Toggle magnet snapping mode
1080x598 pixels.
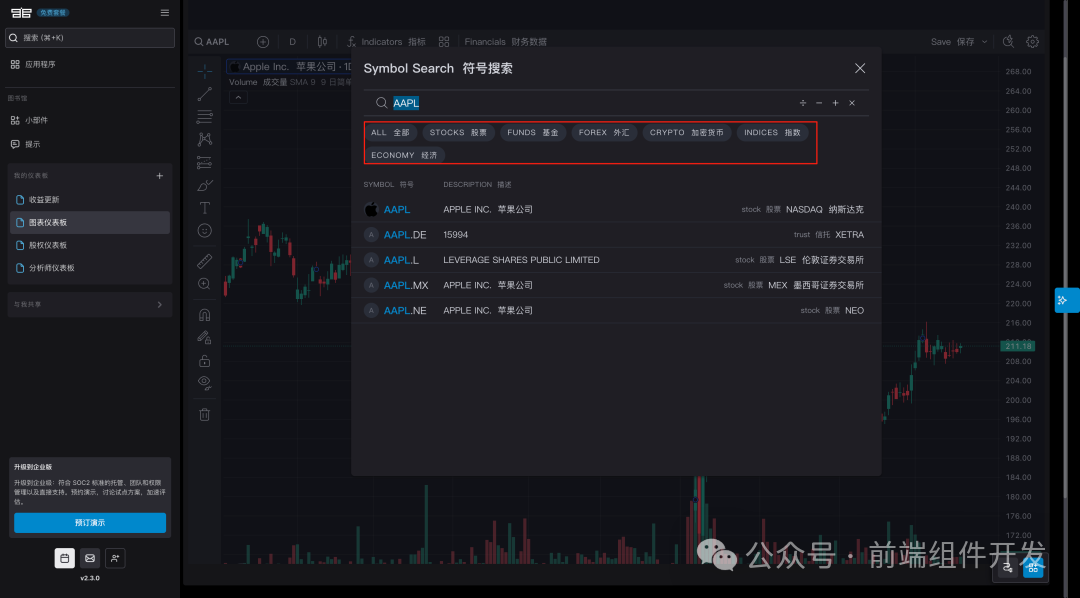(x=204, y=313)
